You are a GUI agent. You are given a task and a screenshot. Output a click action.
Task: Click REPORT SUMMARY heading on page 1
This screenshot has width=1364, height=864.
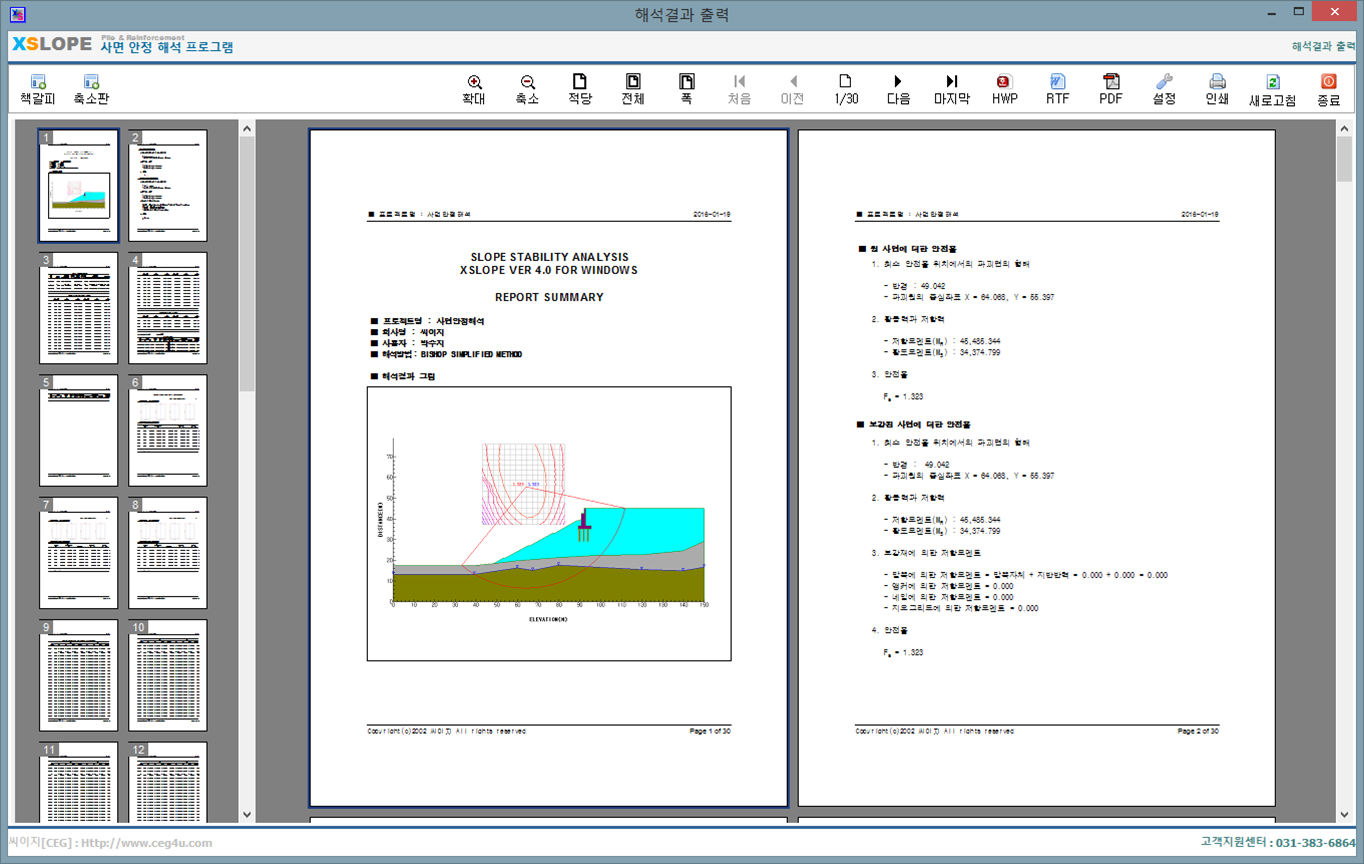(549, 297)
